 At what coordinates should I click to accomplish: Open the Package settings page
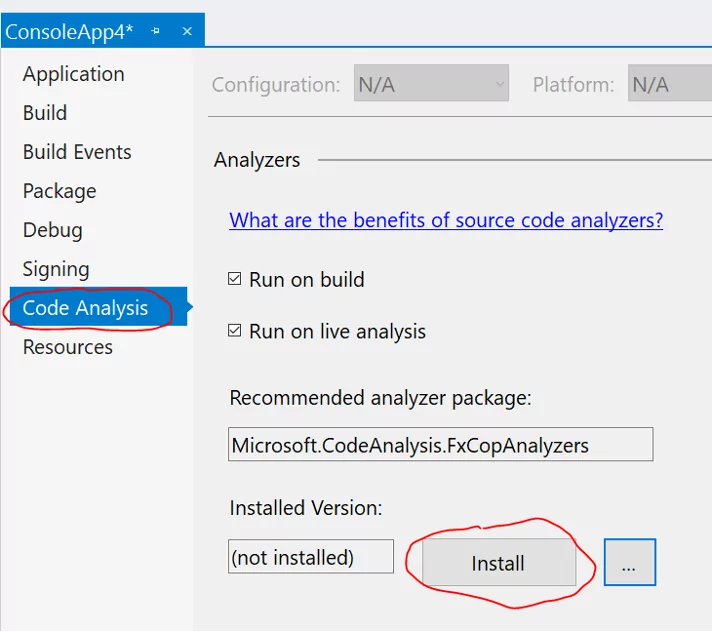click(59, 191)
